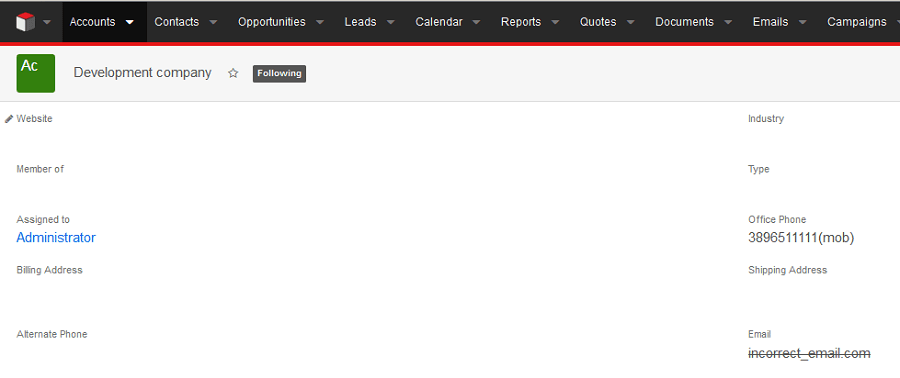900x378 pixels.
Task: Click the Type field label
Action: coord(759,169)
